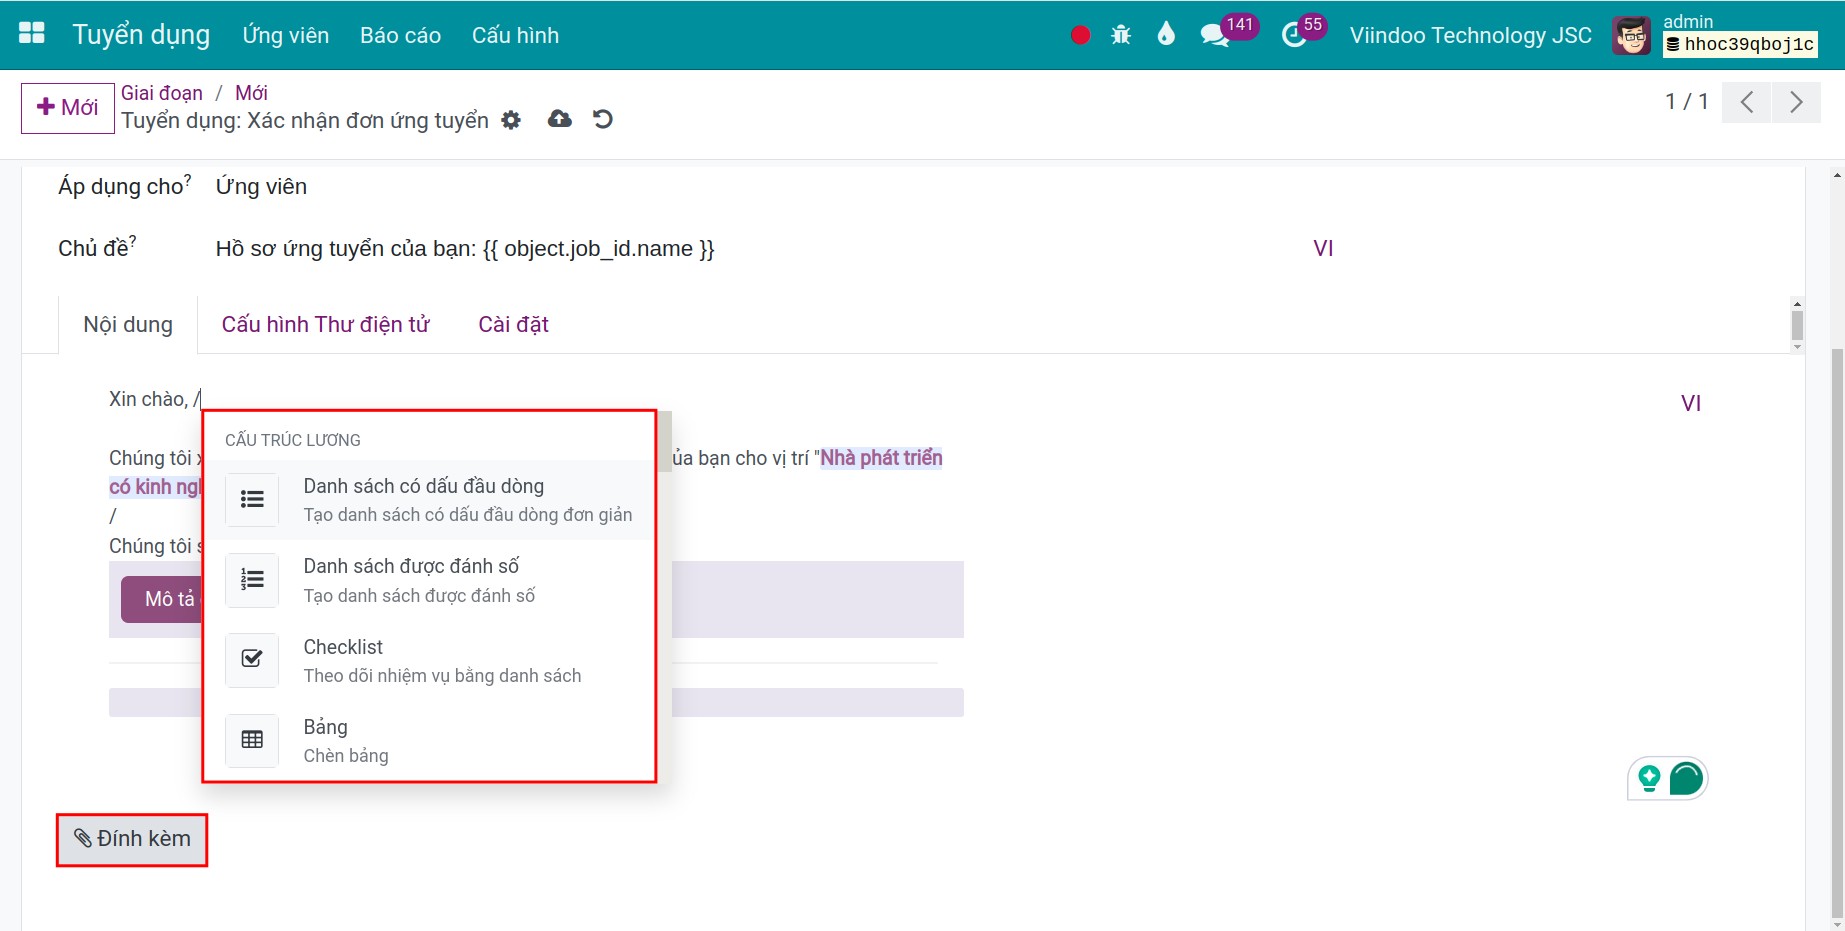Open the Báo cáo menu

pos(400,35)
